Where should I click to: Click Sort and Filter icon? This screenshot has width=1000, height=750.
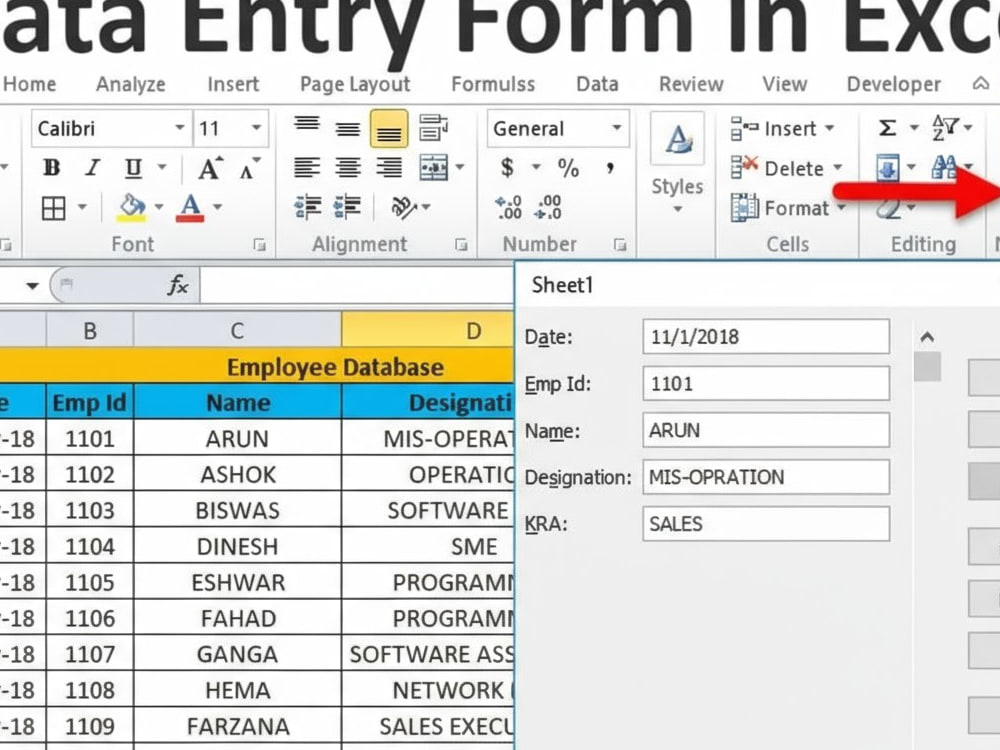pos(944,128)
